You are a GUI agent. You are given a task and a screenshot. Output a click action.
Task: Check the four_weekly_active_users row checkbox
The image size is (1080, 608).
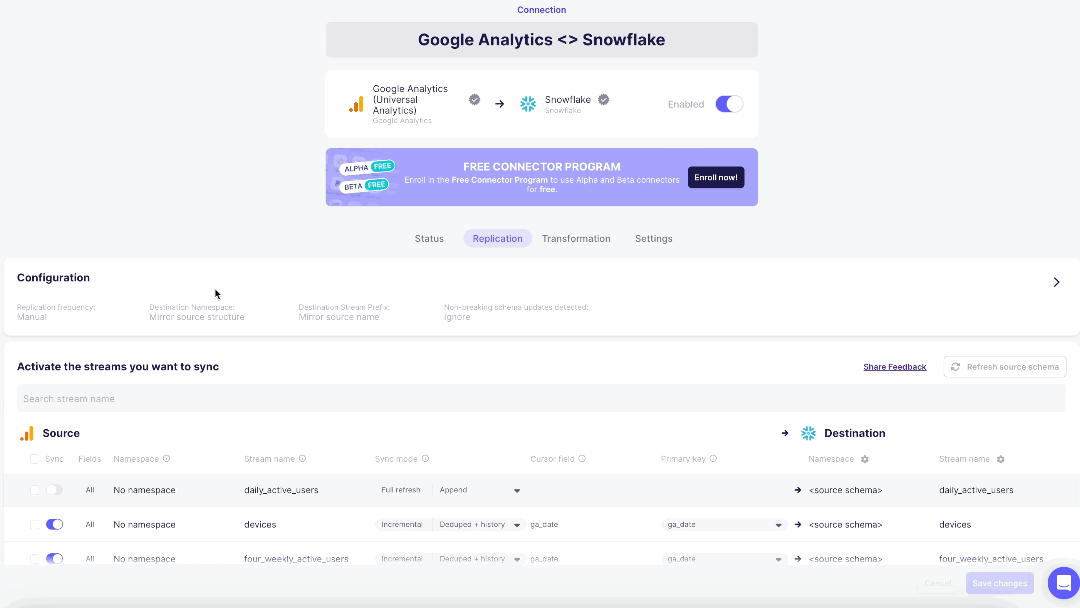34,558
